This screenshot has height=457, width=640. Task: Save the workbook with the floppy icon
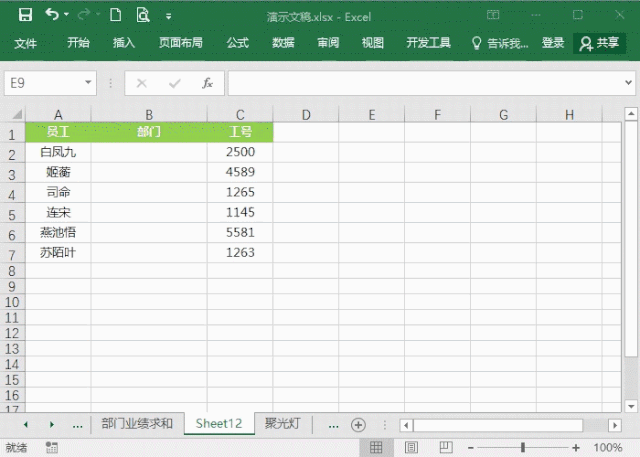[x=25, y=16]
